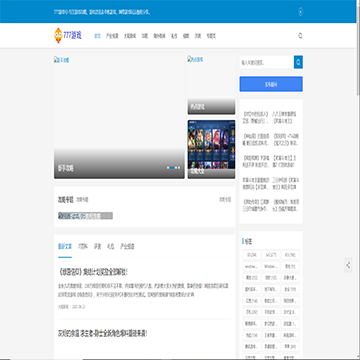Image resolution: width=360 pixels, height=360 pixels.
Task: Click the 777游戏 site logo
Action: pos(68,36)
